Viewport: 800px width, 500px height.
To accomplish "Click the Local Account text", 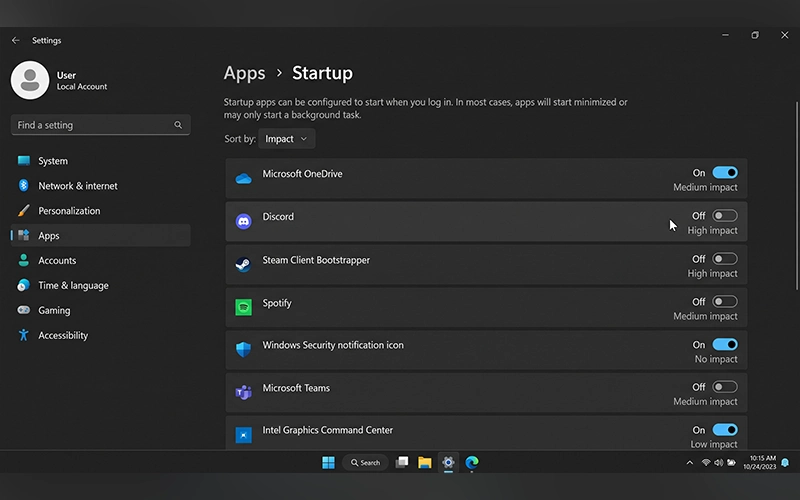I will [82, 87].
